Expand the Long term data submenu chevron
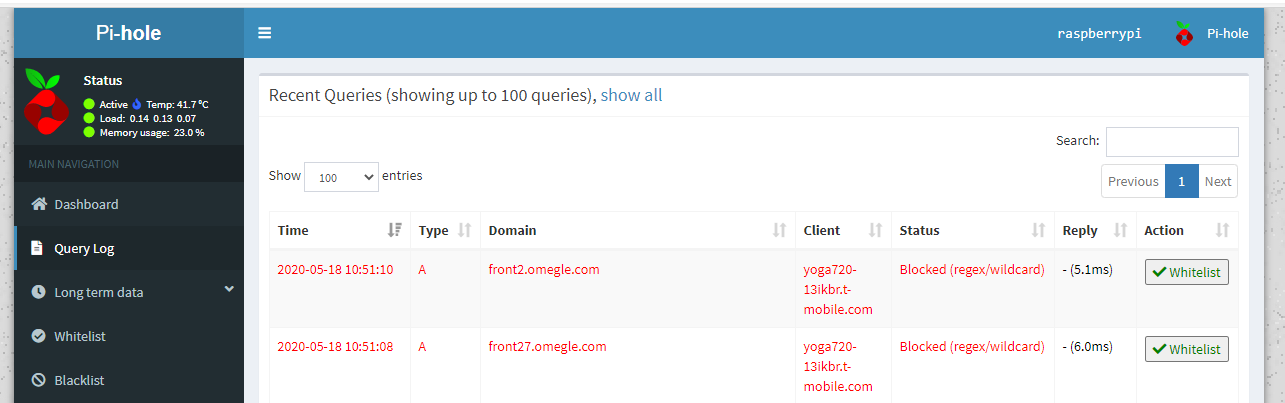Image resolution: width=1285 pixels, height=403 pixels. click(x=229, y=290)
